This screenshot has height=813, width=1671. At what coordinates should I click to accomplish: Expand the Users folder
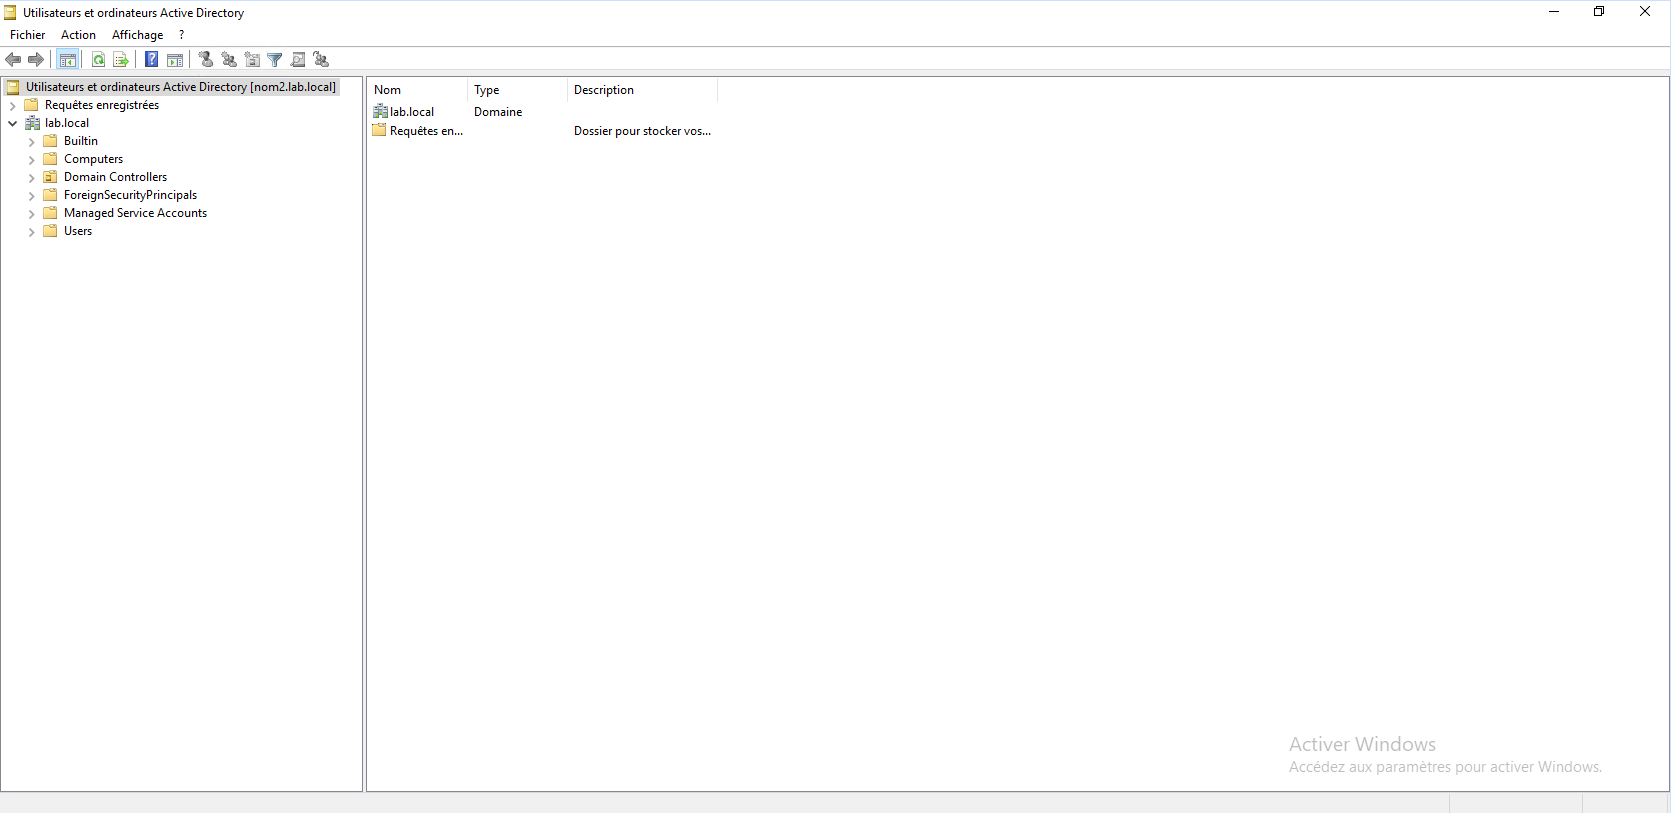[31, 232]
